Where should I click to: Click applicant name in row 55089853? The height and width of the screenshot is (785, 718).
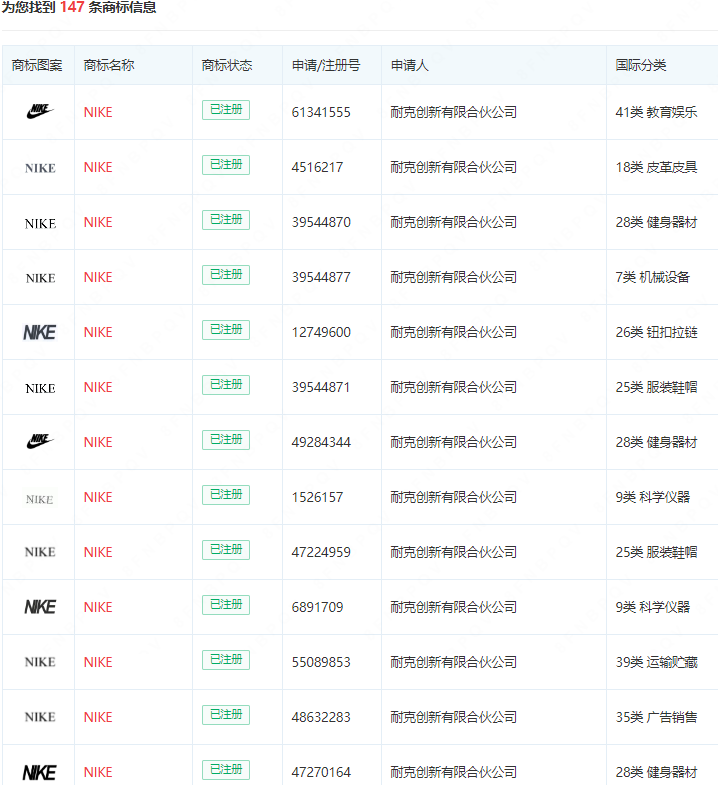tap(454, 662)
